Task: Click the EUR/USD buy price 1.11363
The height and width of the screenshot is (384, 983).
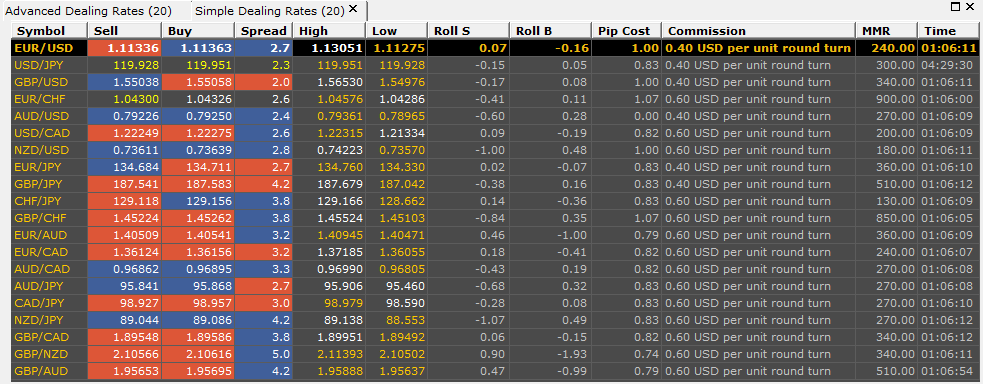Action: coord(197,48)
